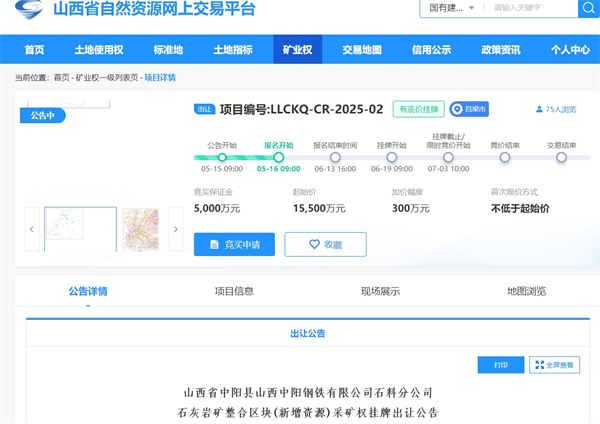Click the 收藏 heart favorite button

coord(325,244)
